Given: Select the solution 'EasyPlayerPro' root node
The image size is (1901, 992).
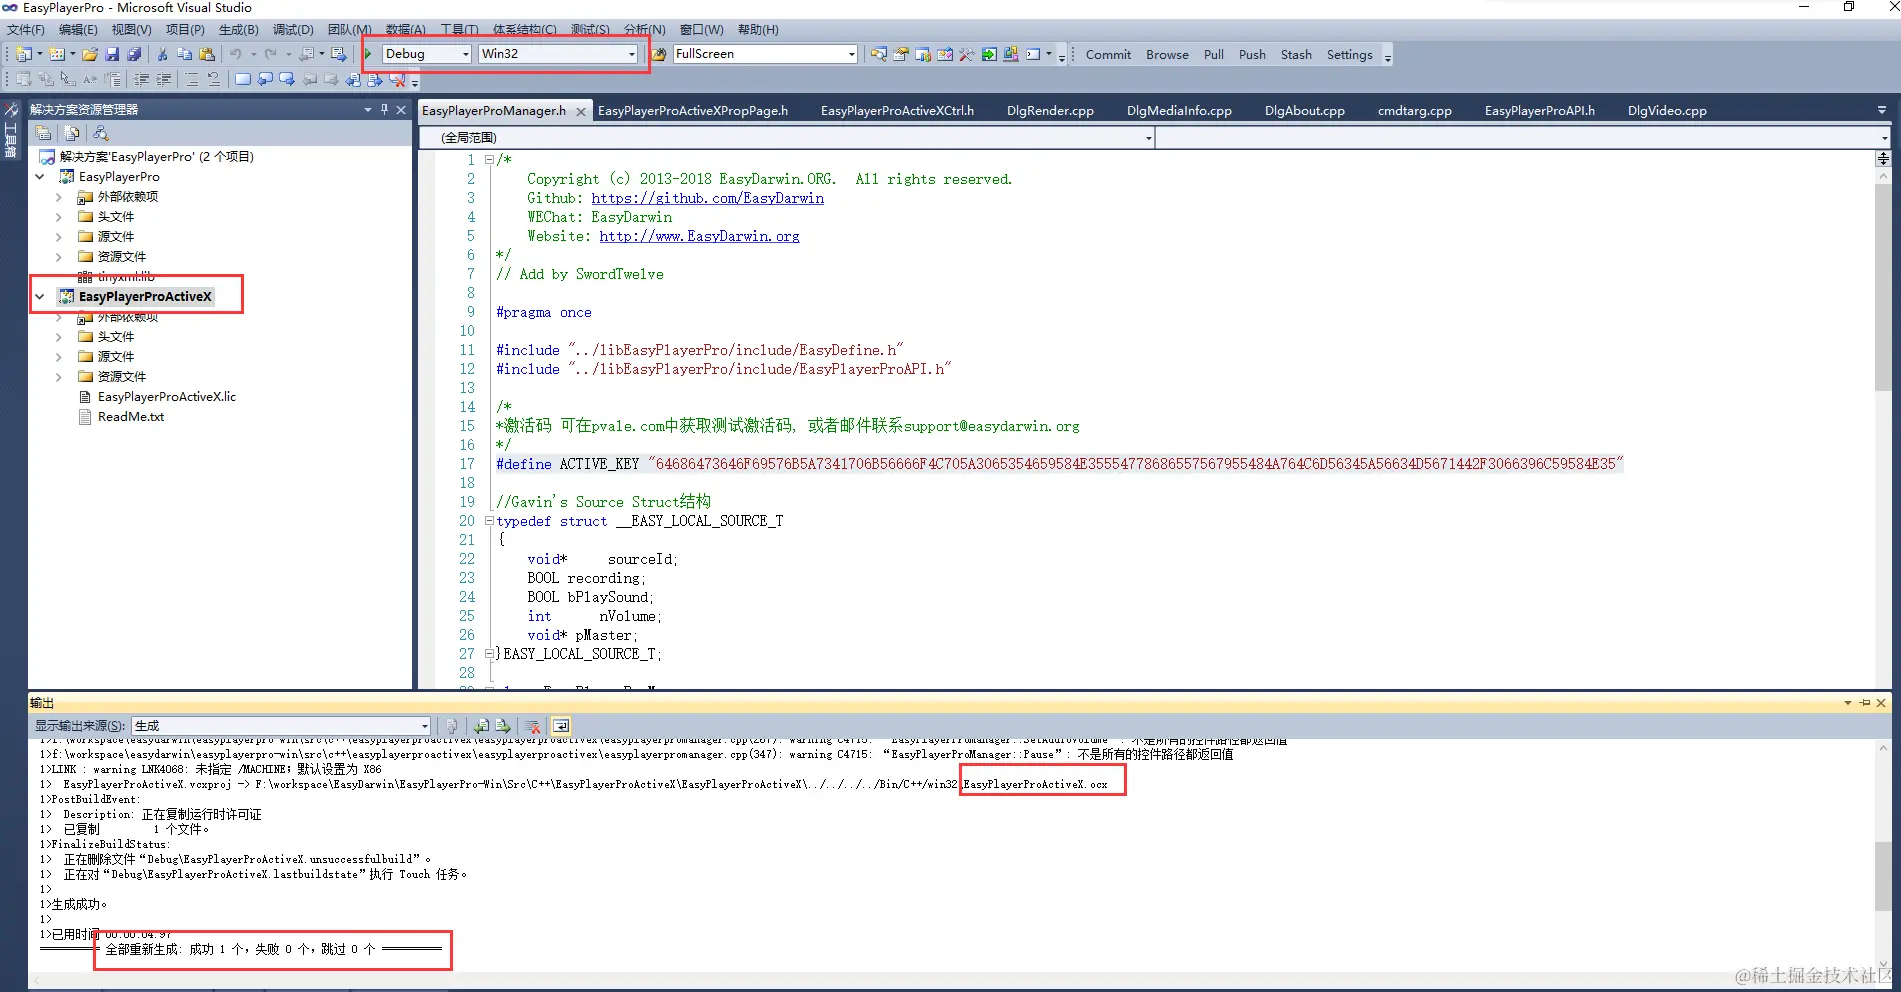Looking at the screenshot, I should pyautogui.click(x=157, y=157).
